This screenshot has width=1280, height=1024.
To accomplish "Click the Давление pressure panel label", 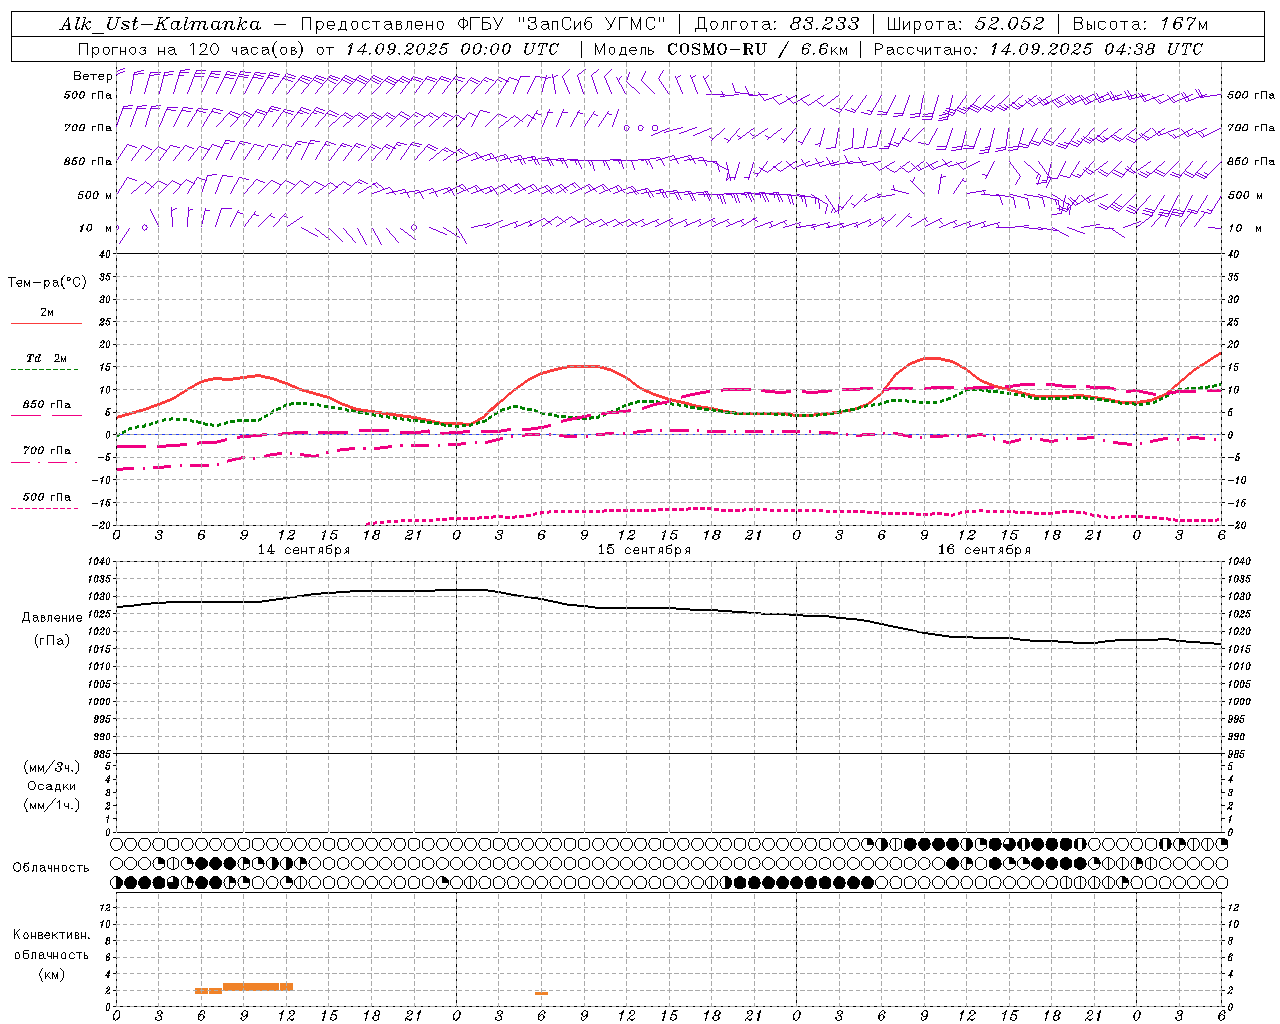I will pos(52,617).
